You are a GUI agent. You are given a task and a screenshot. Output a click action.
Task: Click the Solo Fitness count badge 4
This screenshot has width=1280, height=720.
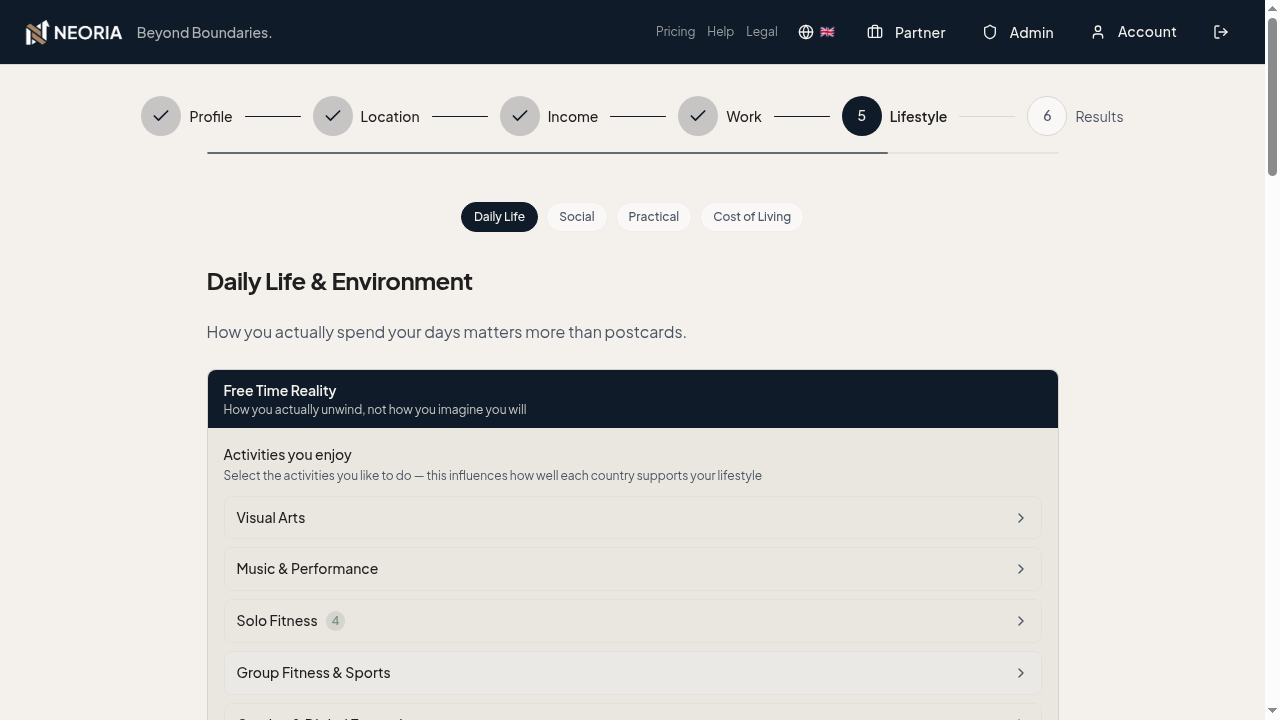click(x=335, y=621)
